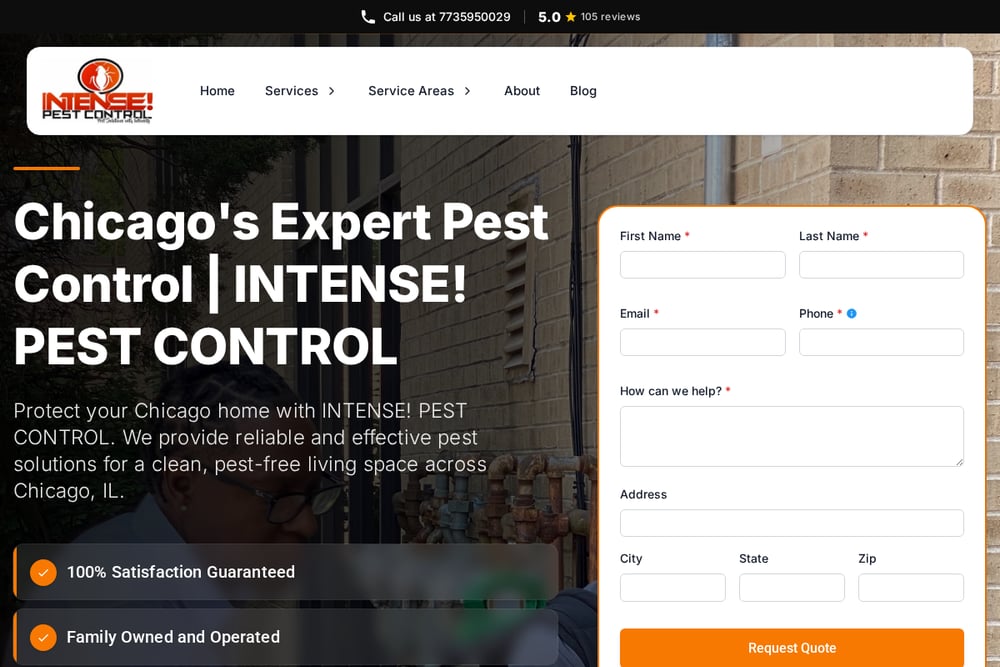
Task: Focus the Email input field
Action: click(702, 342)
